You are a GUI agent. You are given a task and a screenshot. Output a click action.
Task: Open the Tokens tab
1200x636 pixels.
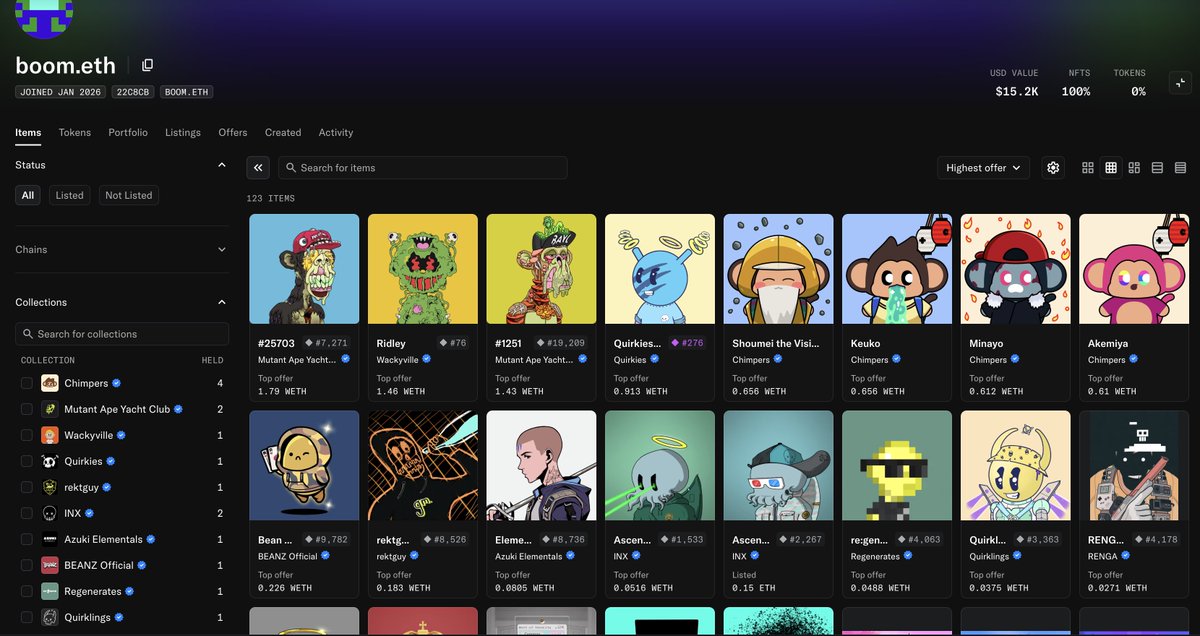(75, 132)
